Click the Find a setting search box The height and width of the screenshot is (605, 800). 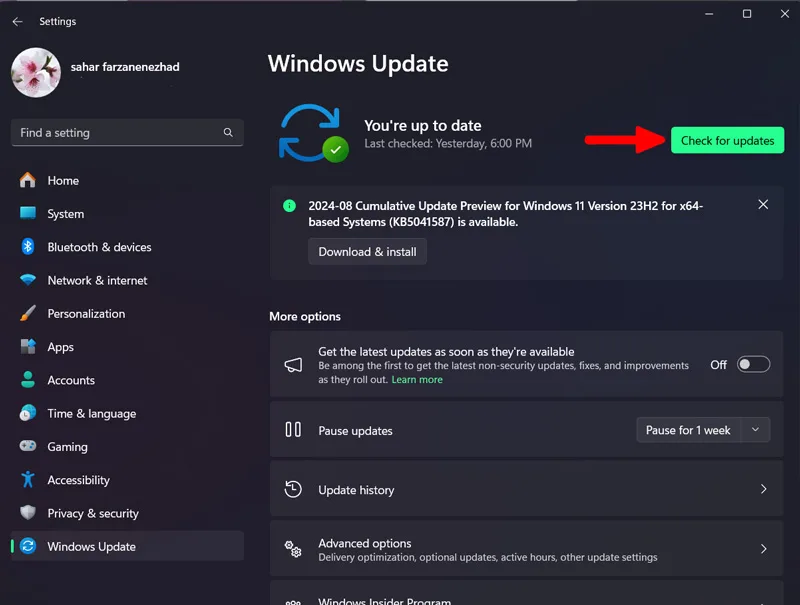point(127,133)
